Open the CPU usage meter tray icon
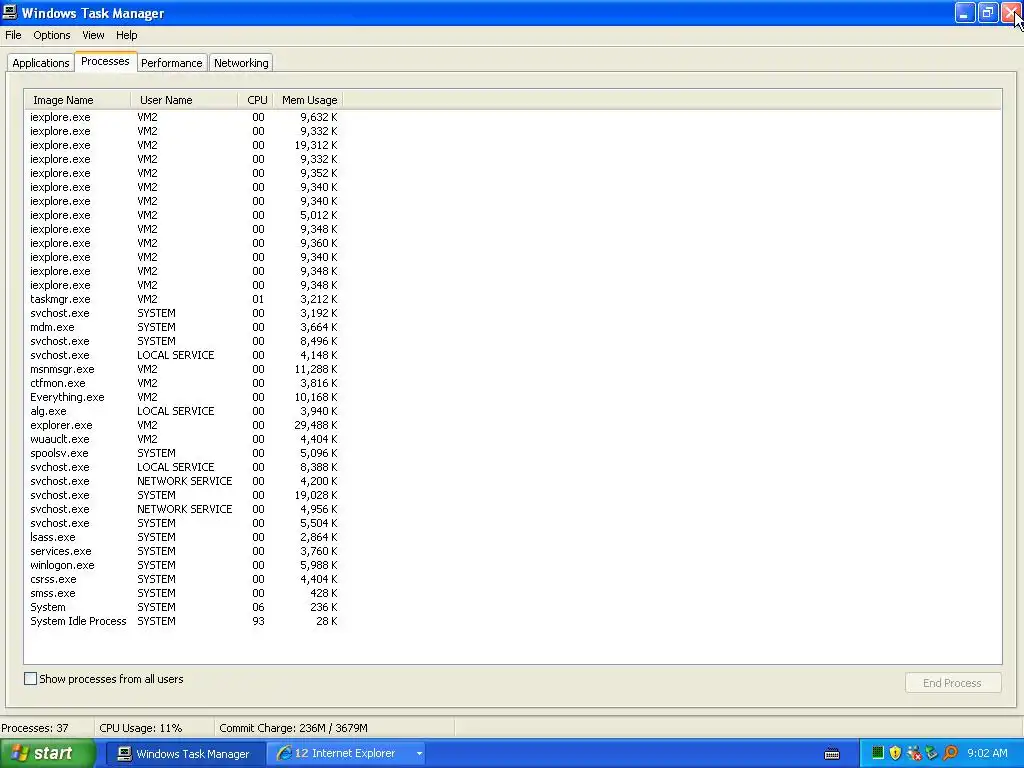The image size is (1024, 768). pyautogui.click(x=877, y=753)
